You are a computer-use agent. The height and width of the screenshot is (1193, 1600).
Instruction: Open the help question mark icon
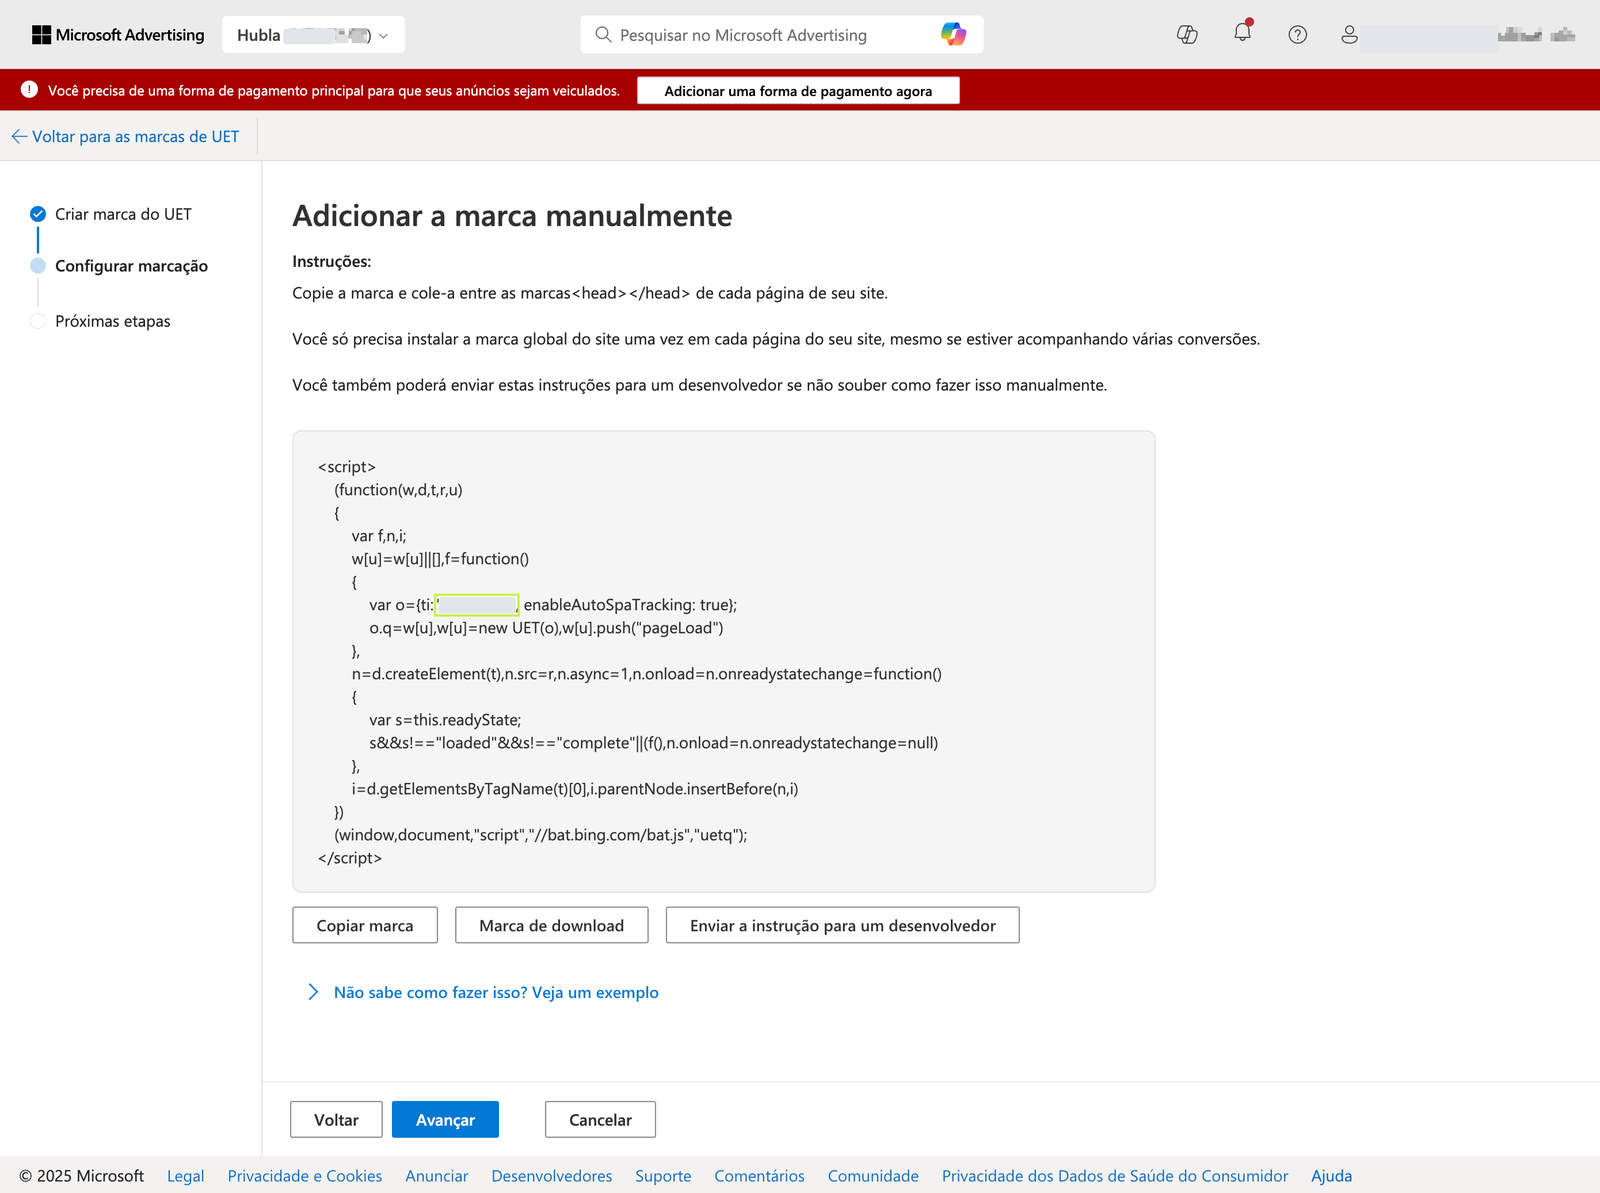1297,35
